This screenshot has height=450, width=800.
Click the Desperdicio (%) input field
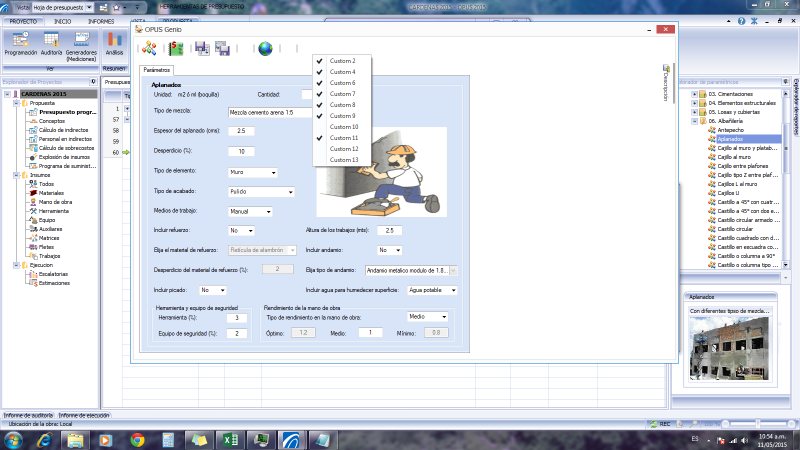(241, 151)
